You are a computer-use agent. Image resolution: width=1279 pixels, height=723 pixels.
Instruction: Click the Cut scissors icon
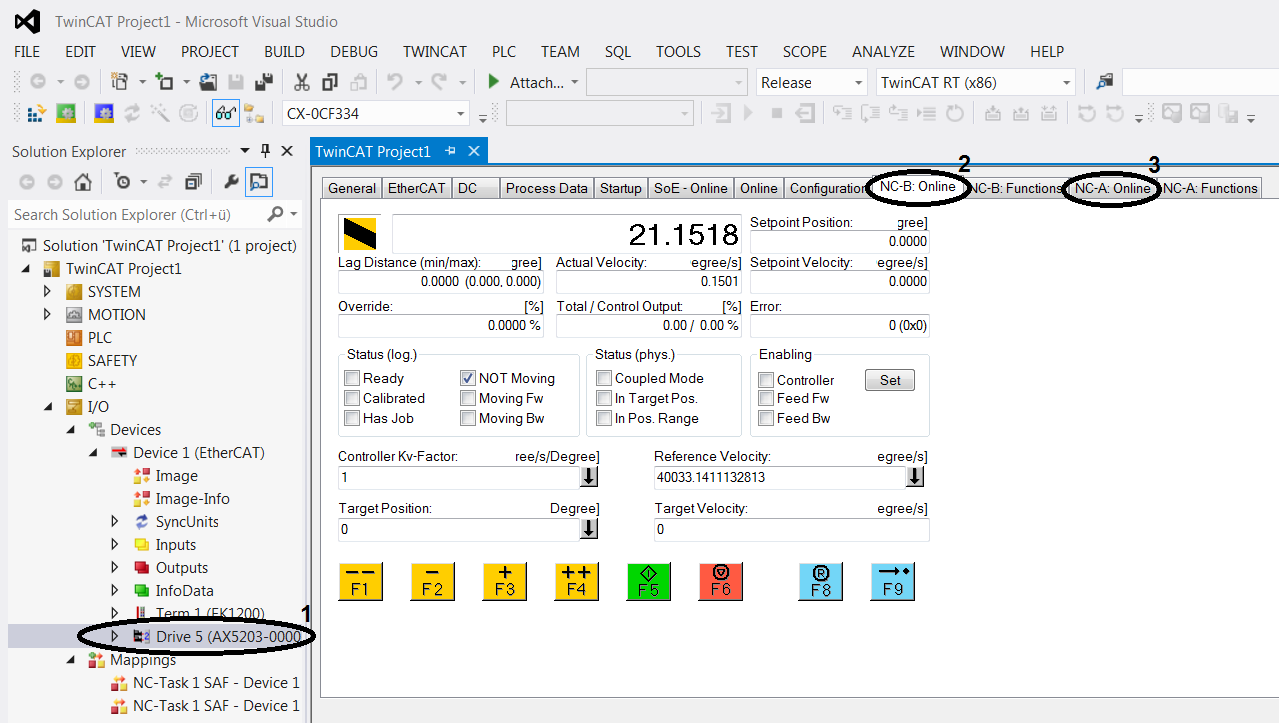tap(301, 83)
